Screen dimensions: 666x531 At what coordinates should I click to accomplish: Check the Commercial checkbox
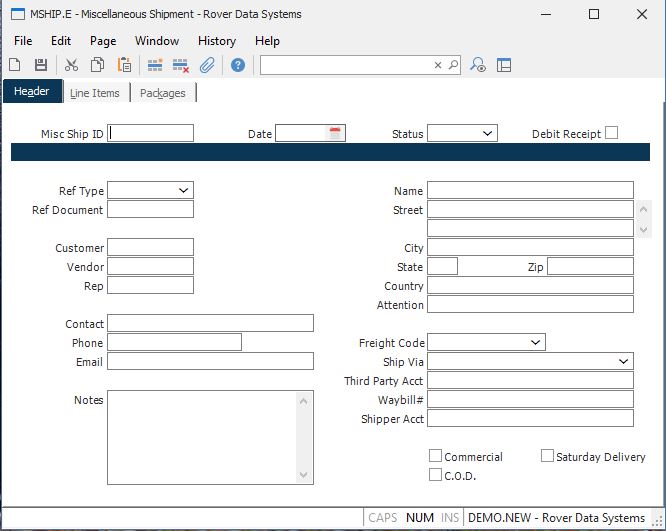tap(435, 456)
